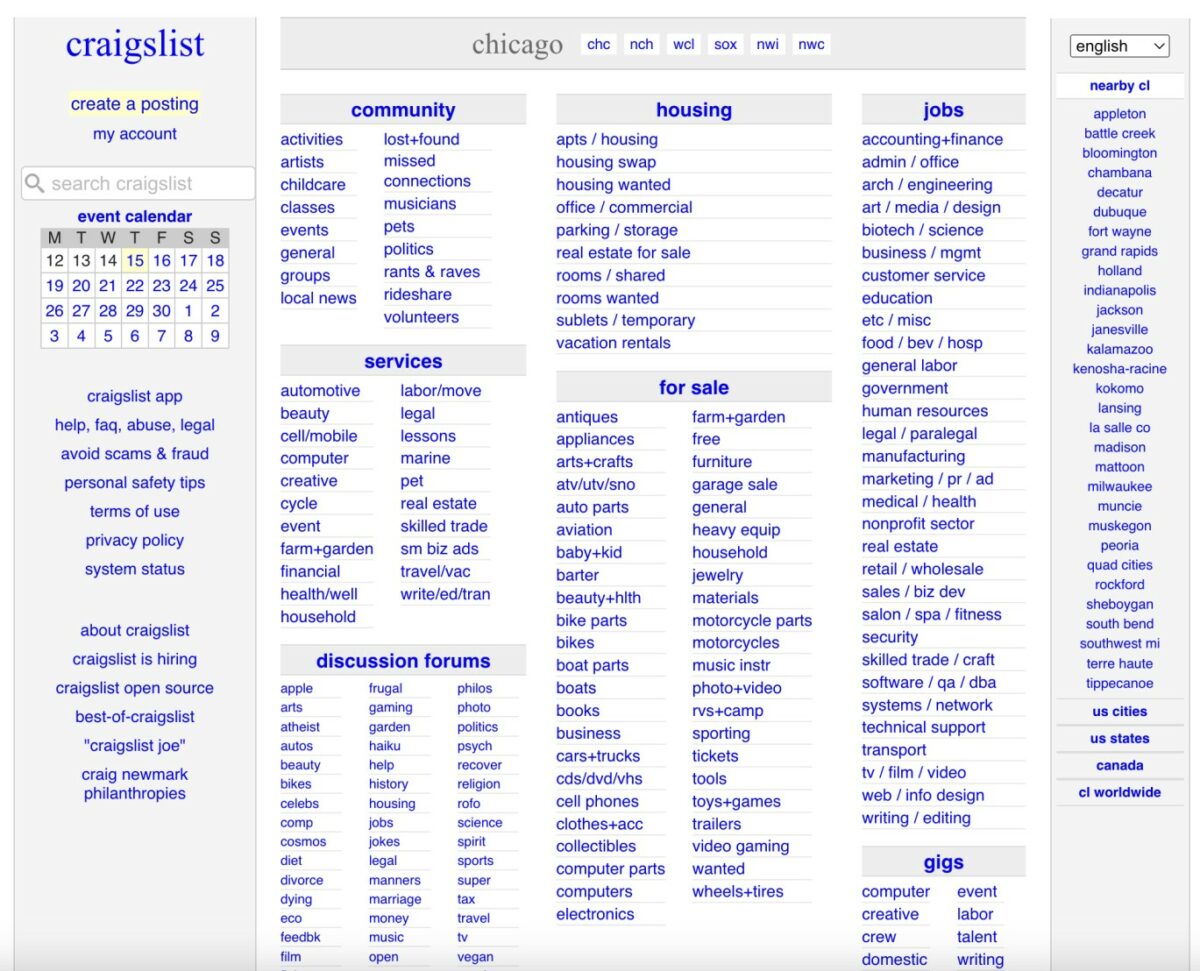Click the create a posting link
Viewport: 1200px width, 971px height.
[135, 104]
